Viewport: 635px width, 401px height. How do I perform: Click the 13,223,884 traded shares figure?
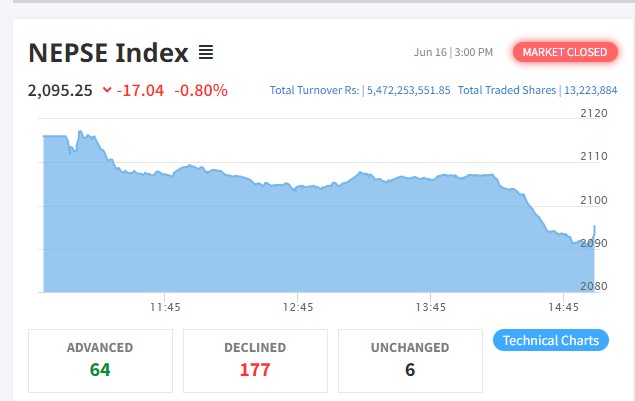[591, 91]
